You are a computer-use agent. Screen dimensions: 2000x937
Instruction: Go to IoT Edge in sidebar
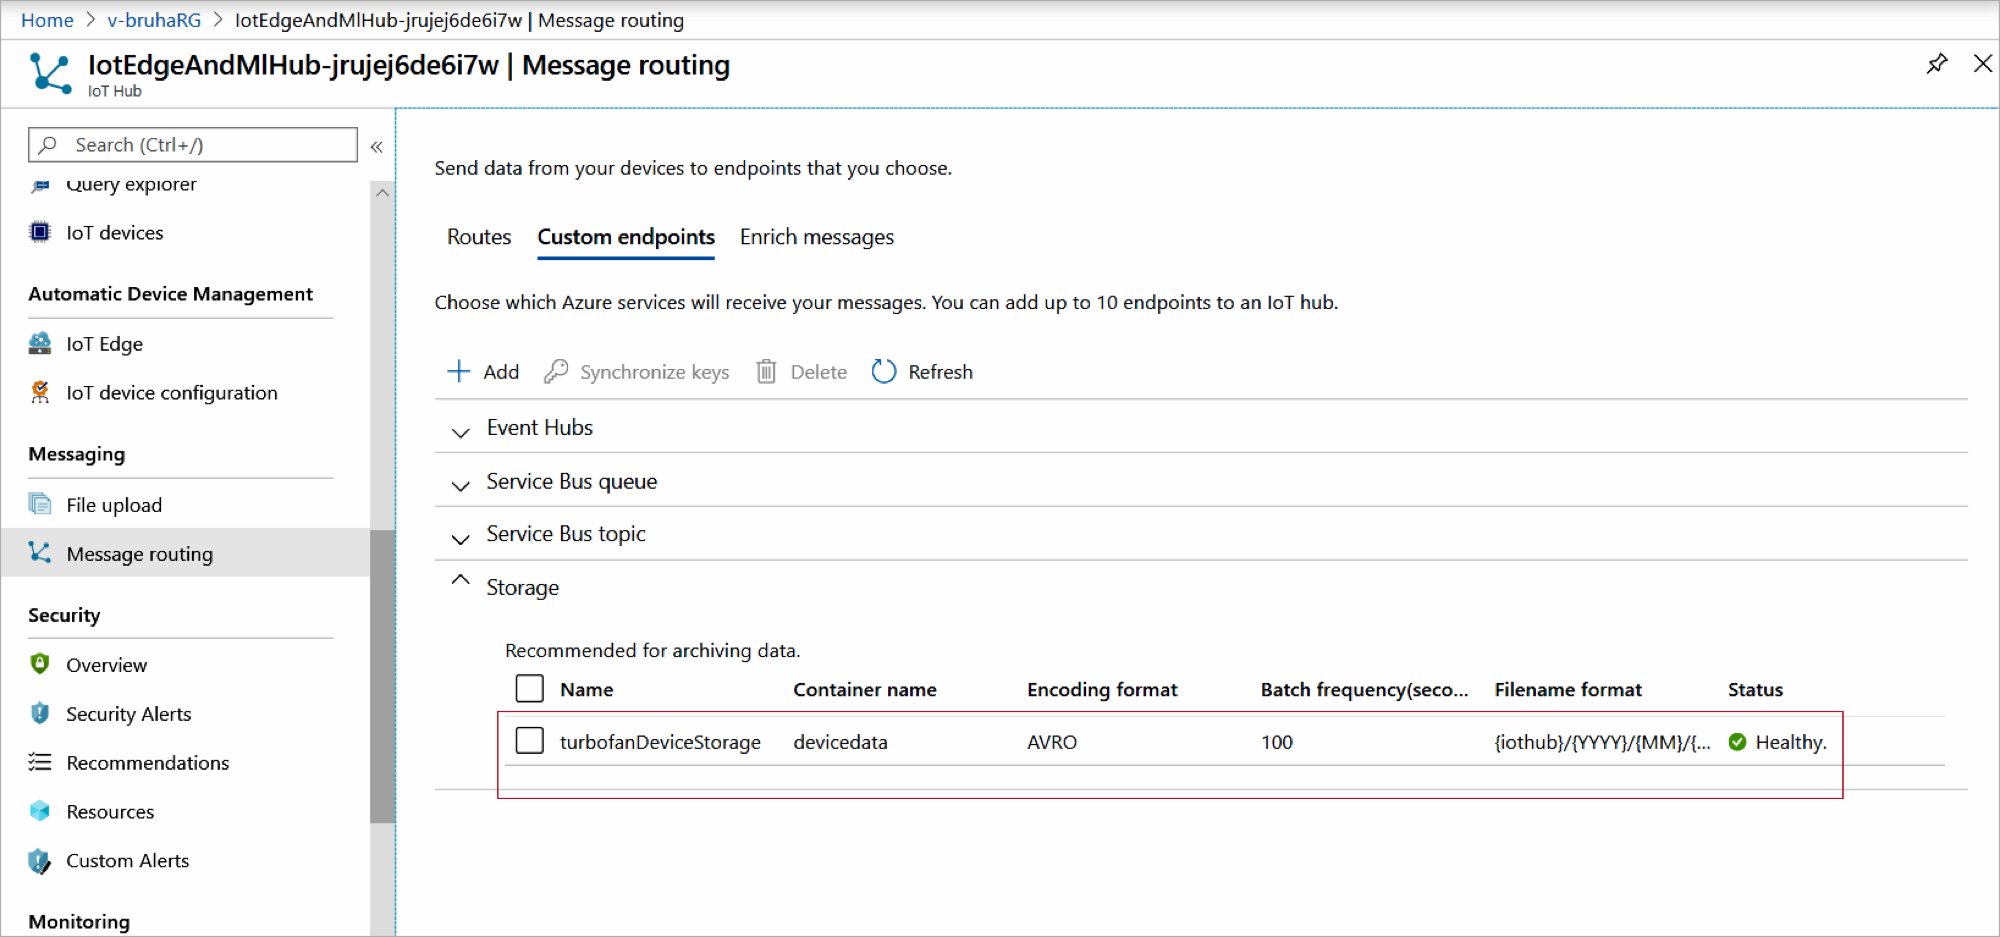[105, 344]
